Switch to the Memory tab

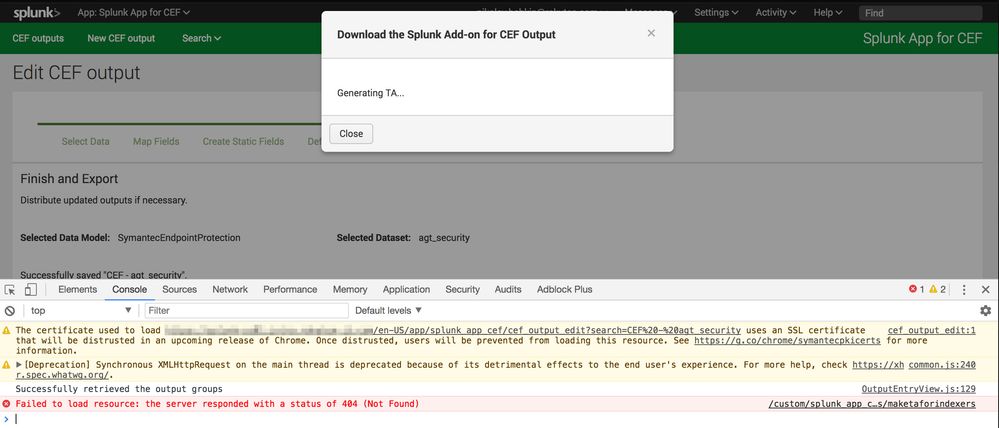click(350, 289)
